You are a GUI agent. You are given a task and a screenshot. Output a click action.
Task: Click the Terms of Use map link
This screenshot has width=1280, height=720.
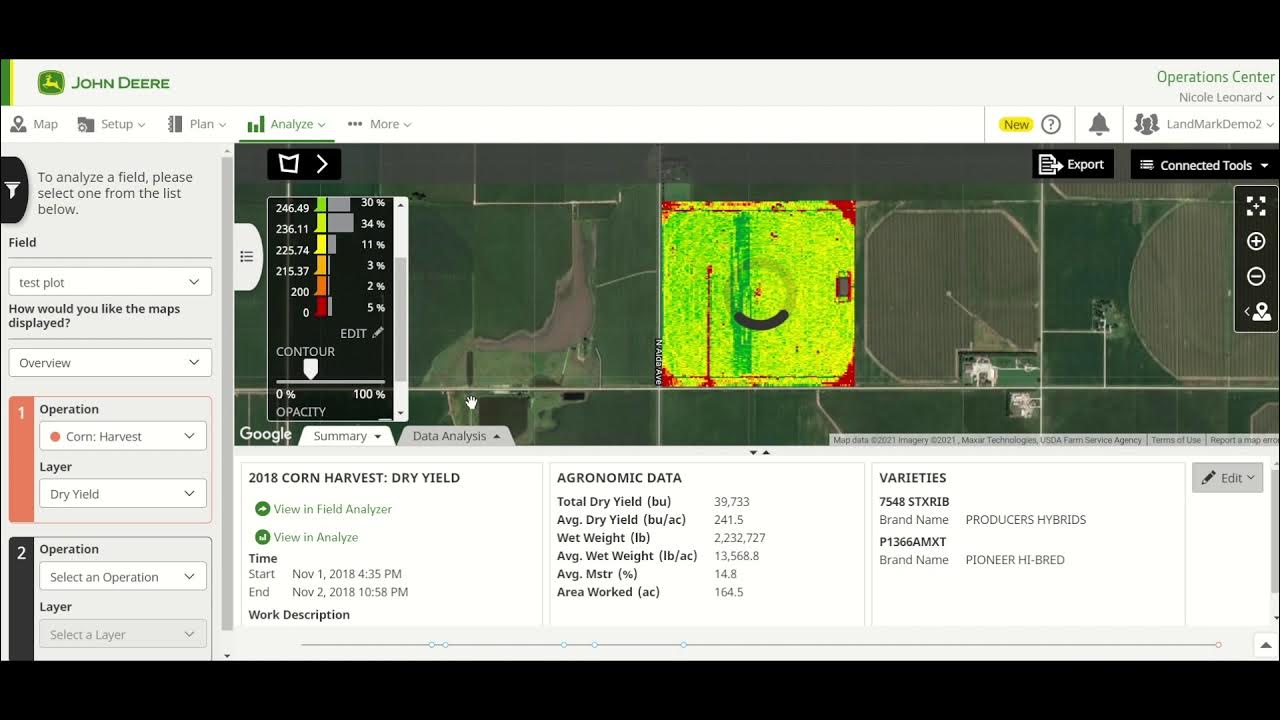(1175, 440)
